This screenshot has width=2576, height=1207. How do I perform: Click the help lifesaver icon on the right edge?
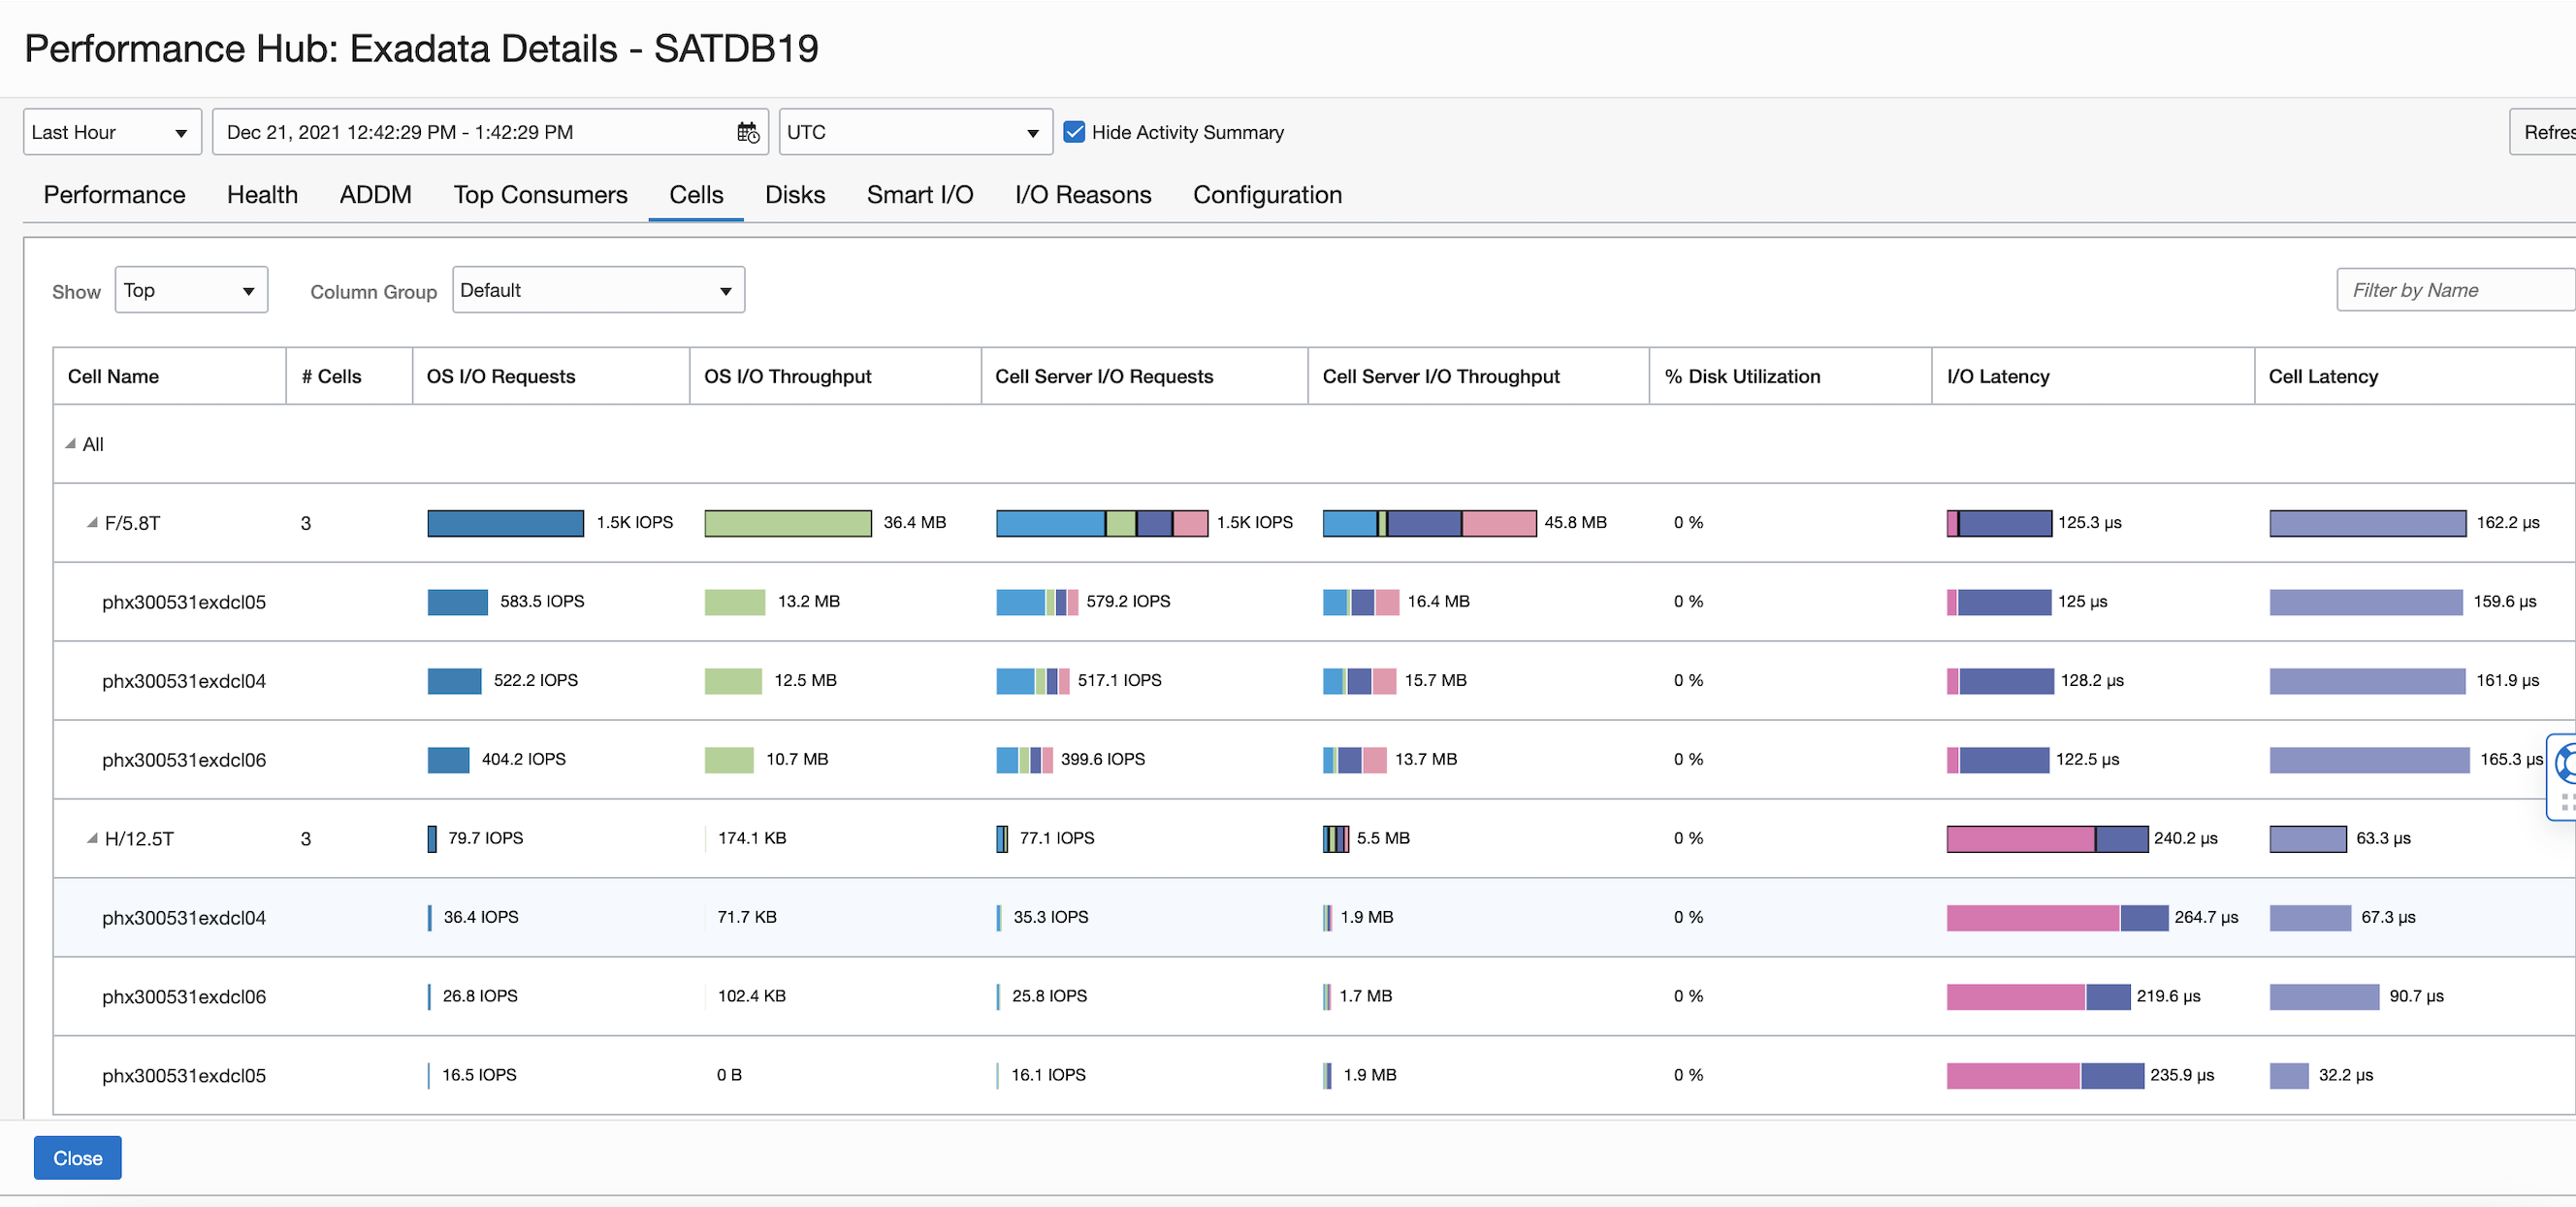(2565, 764)
